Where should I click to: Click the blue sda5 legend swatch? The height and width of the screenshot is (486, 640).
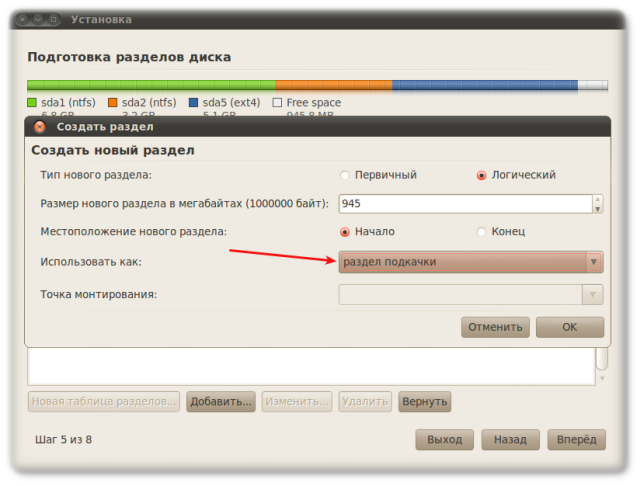[x=194, y=103]
